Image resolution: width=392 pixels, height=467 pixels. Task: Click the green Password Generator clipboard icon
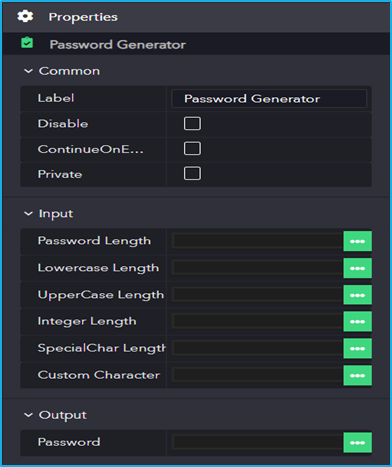point(27,43)
